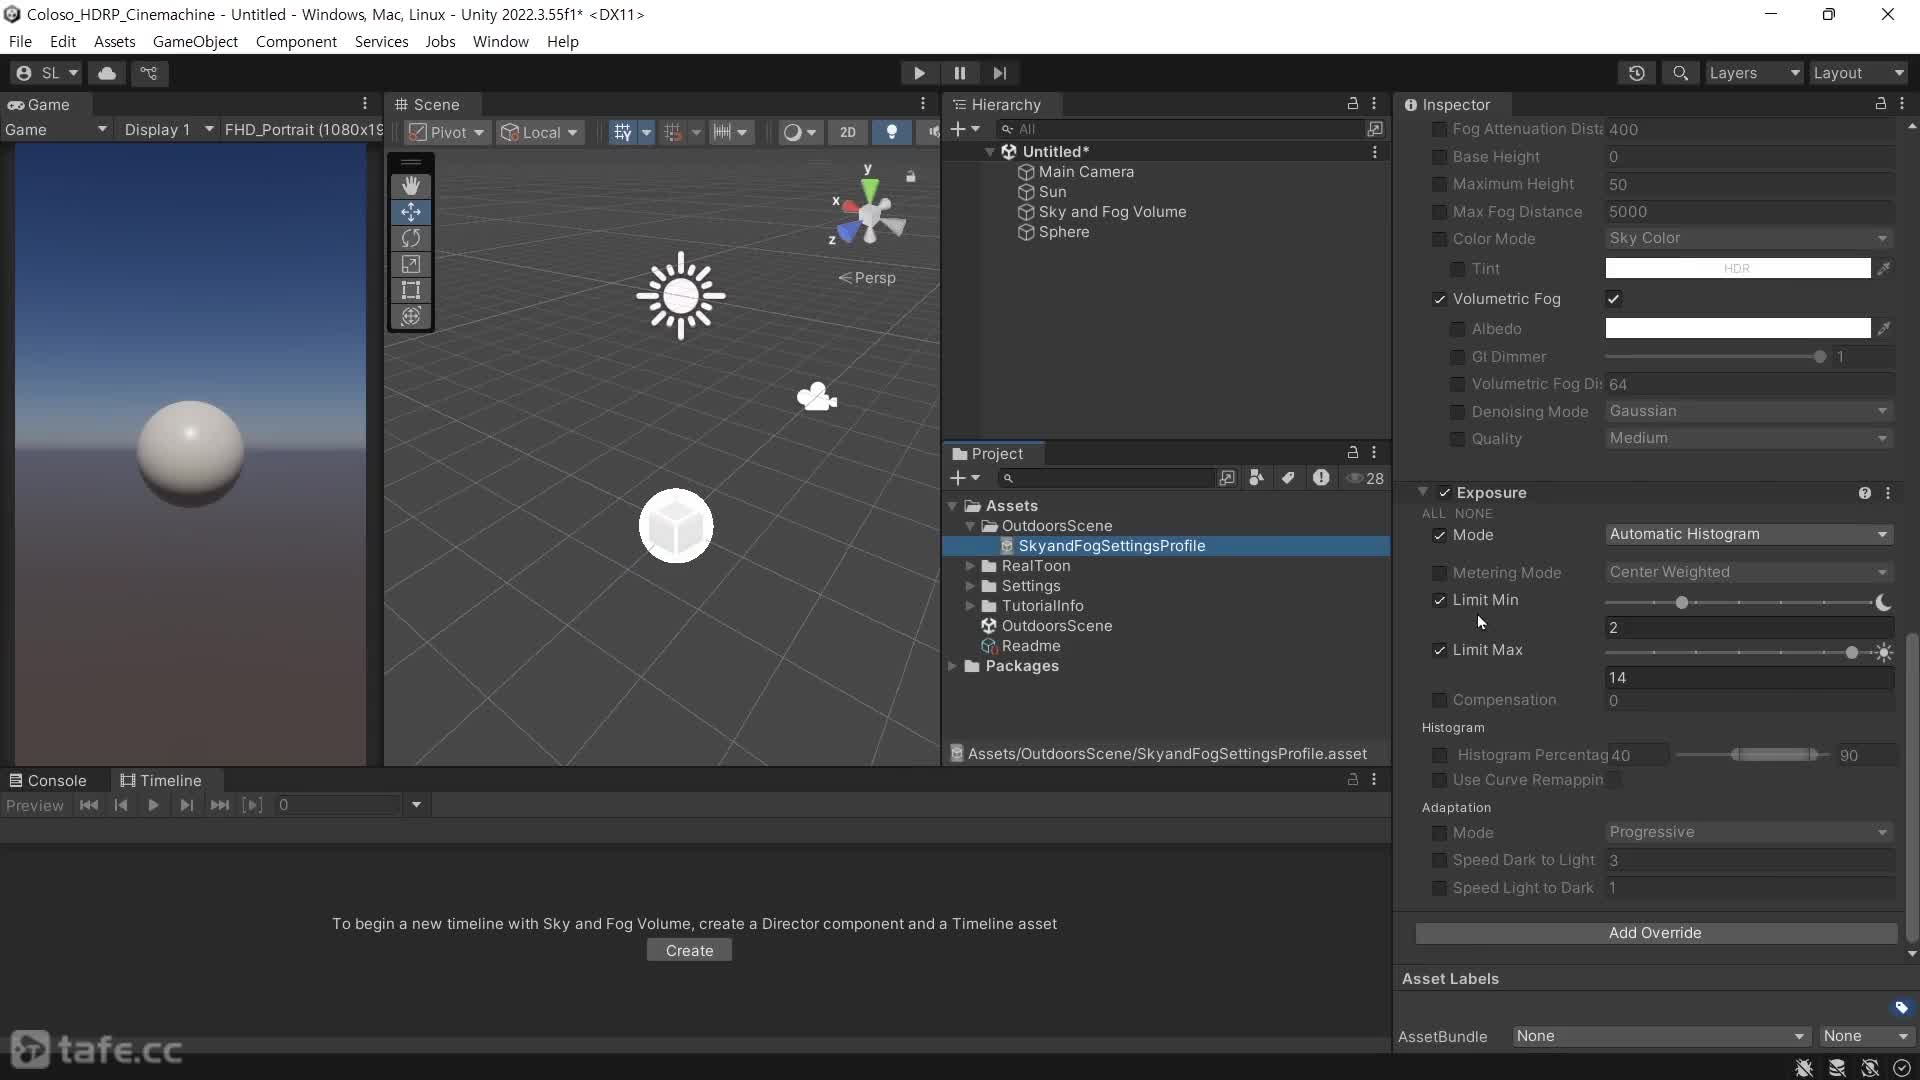The height and width of the screenshot is (1080, 1920).
Task: Expand the RealToon folder in Project
Action: pos(969,566)
